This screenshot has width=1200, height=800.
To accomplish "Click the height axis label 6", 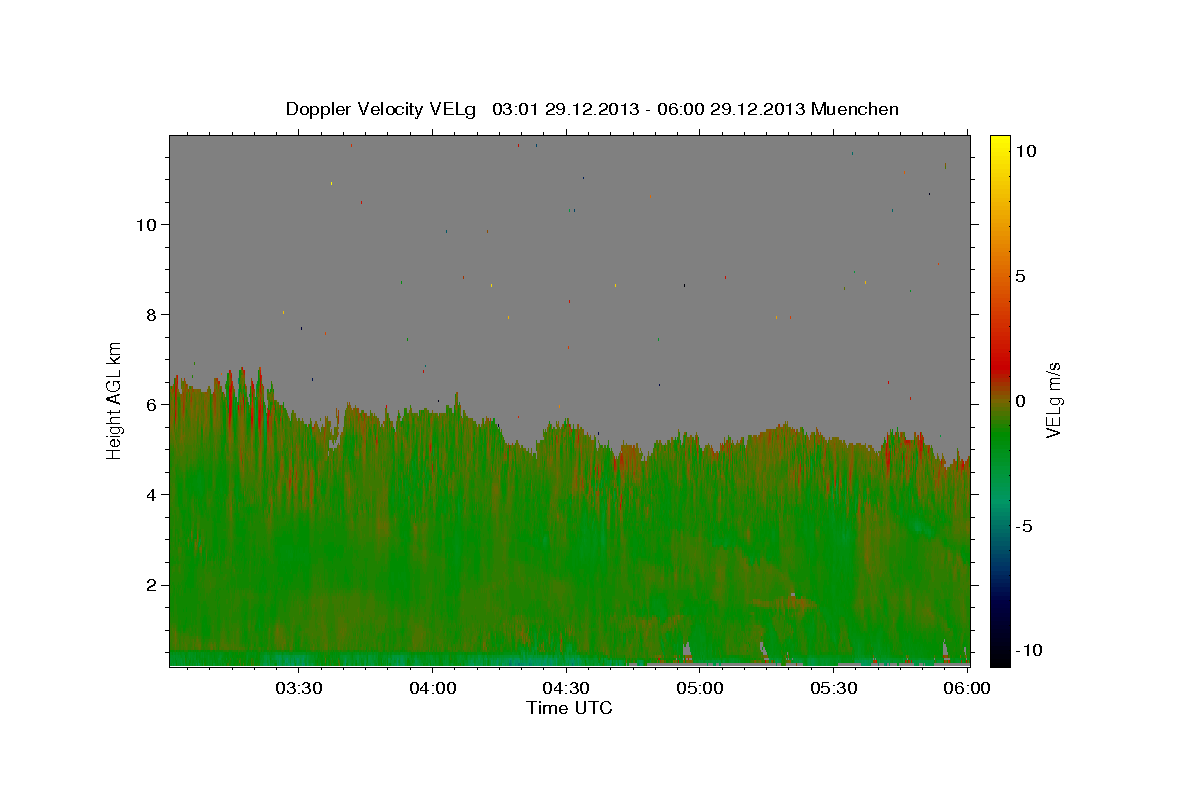I will (x=150, y=404).
